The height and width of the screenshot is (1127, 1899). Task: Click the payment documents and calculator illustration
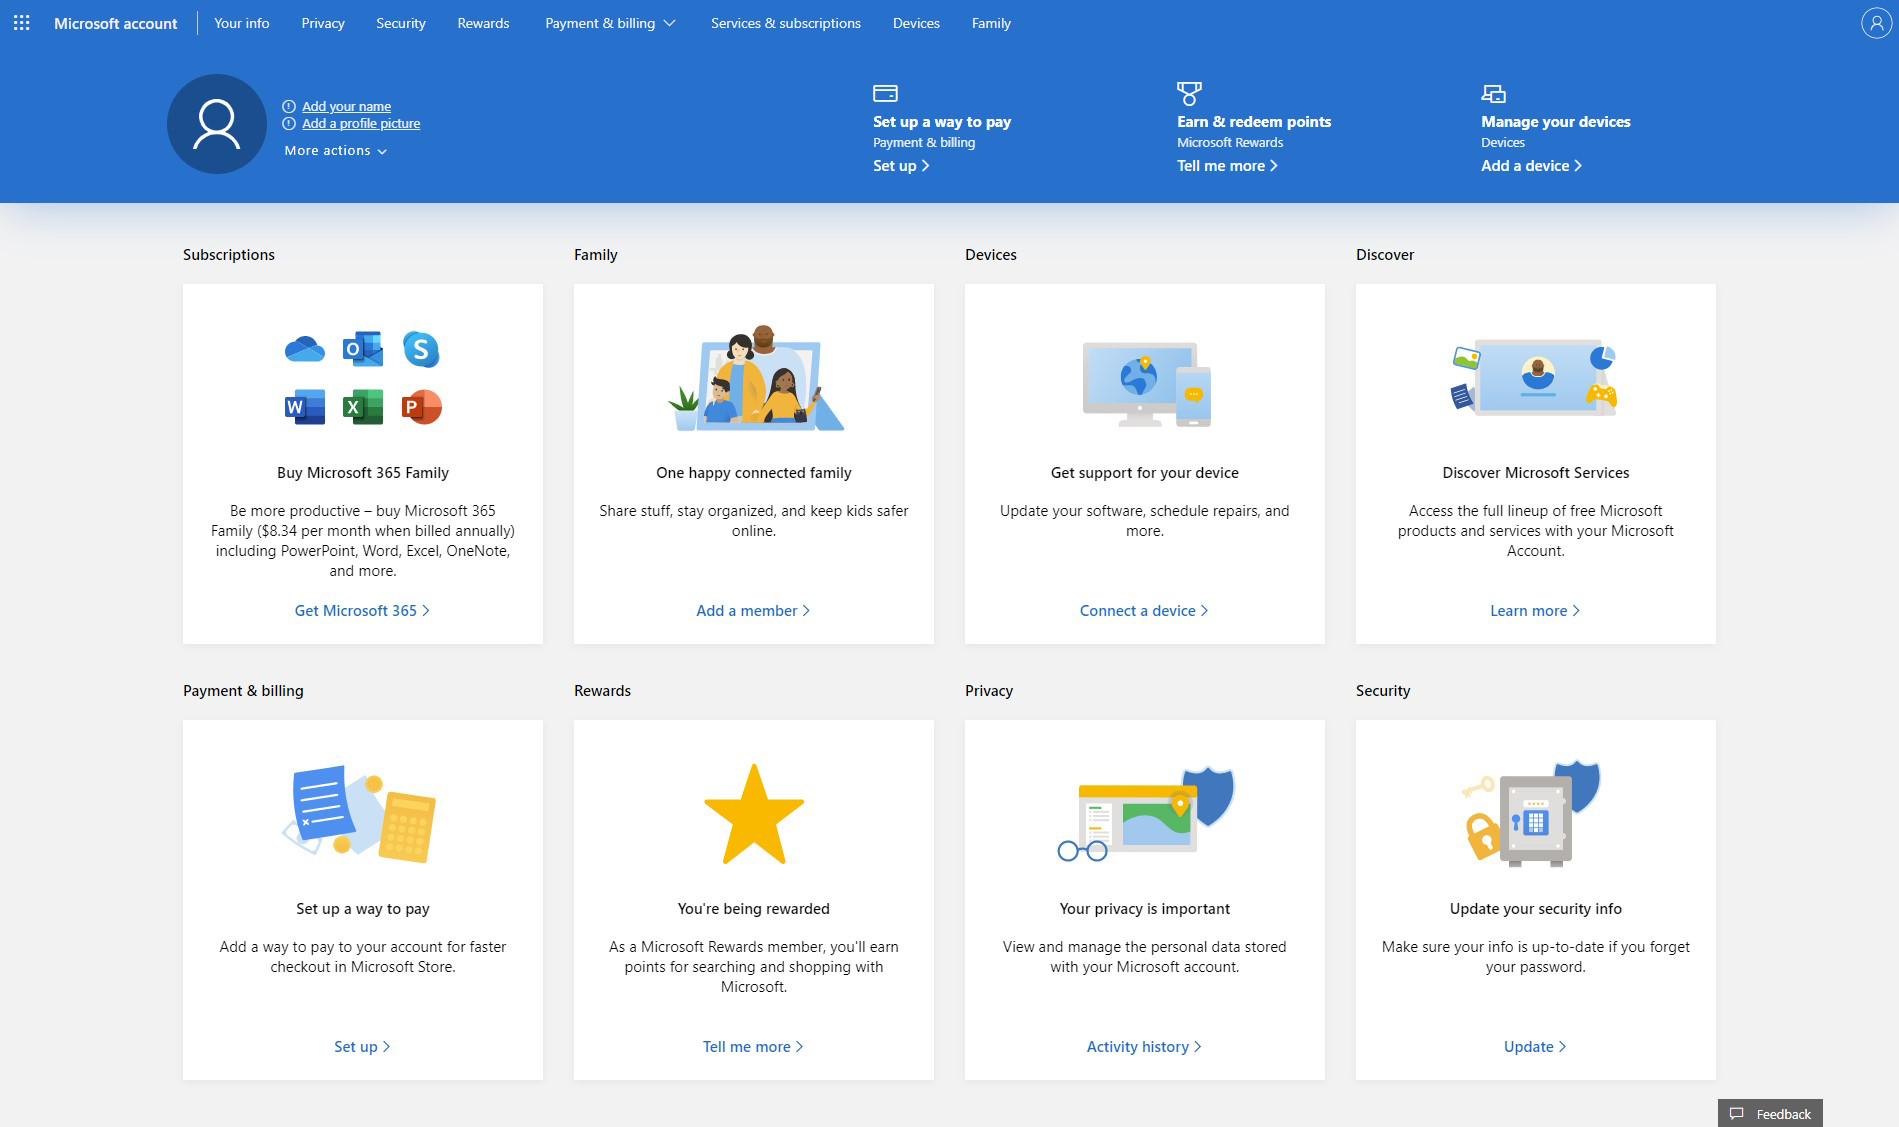pos(360,813)
